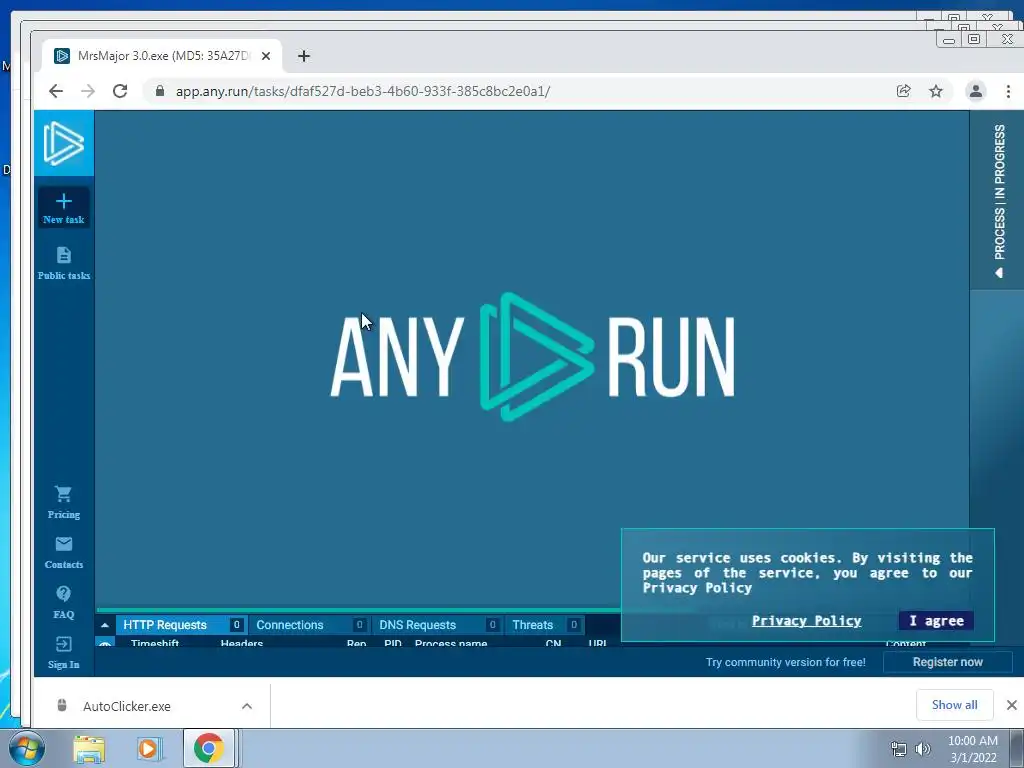Viewport: 1024px width, 768px height.
Task: Open Public tasks in the sidebar
Action: pos(63,263)
